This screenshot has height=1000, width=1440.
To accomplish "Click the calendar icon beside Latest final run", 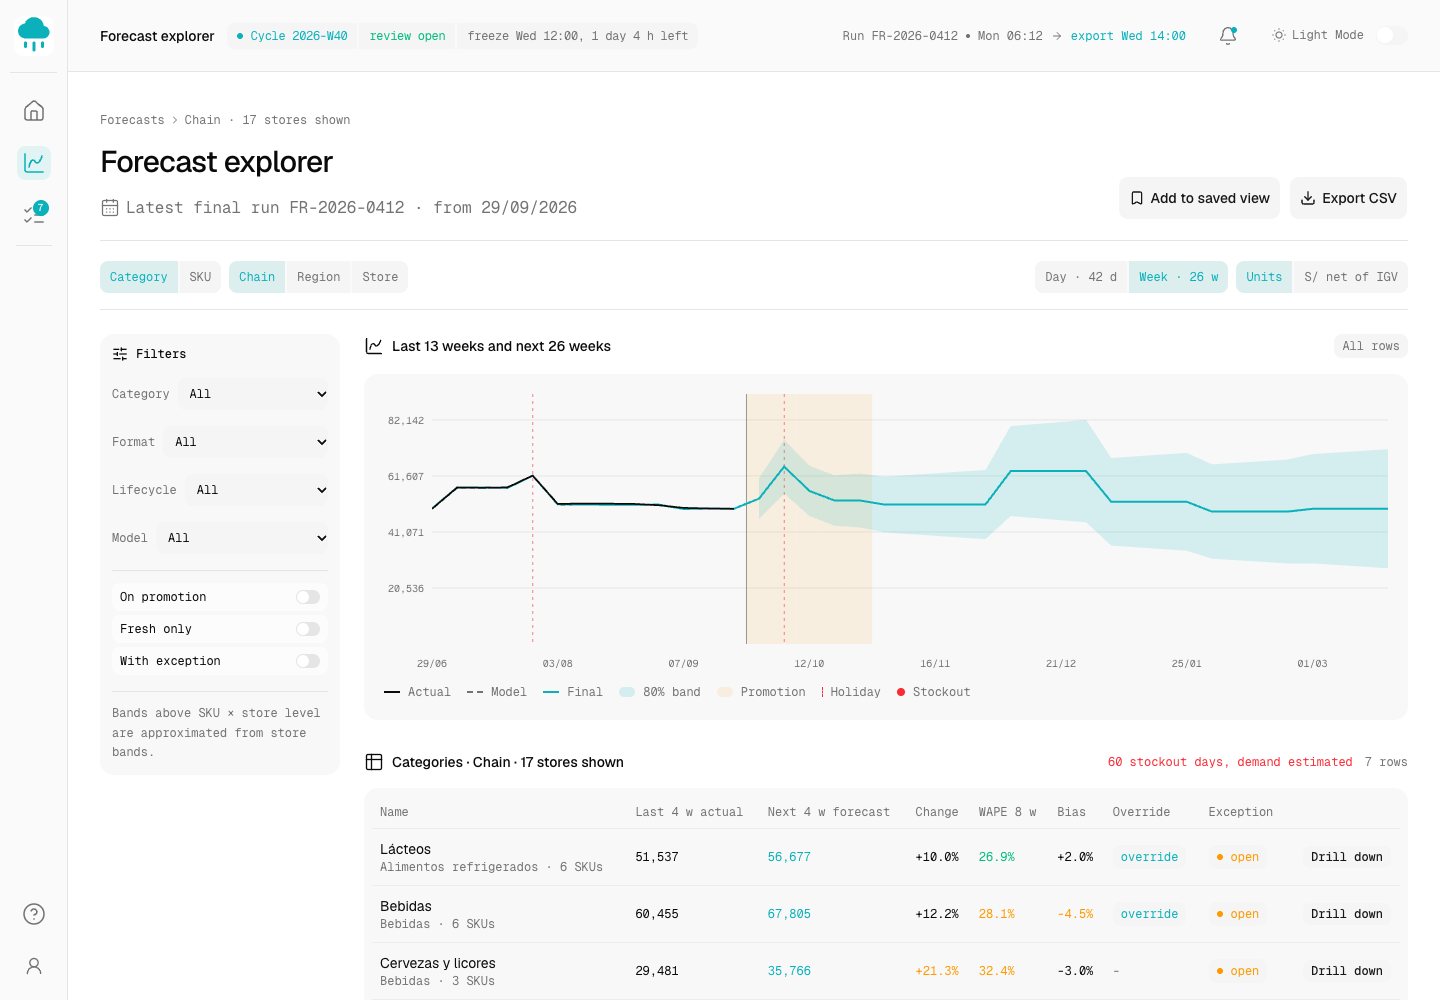I will [x=110, y=207].
